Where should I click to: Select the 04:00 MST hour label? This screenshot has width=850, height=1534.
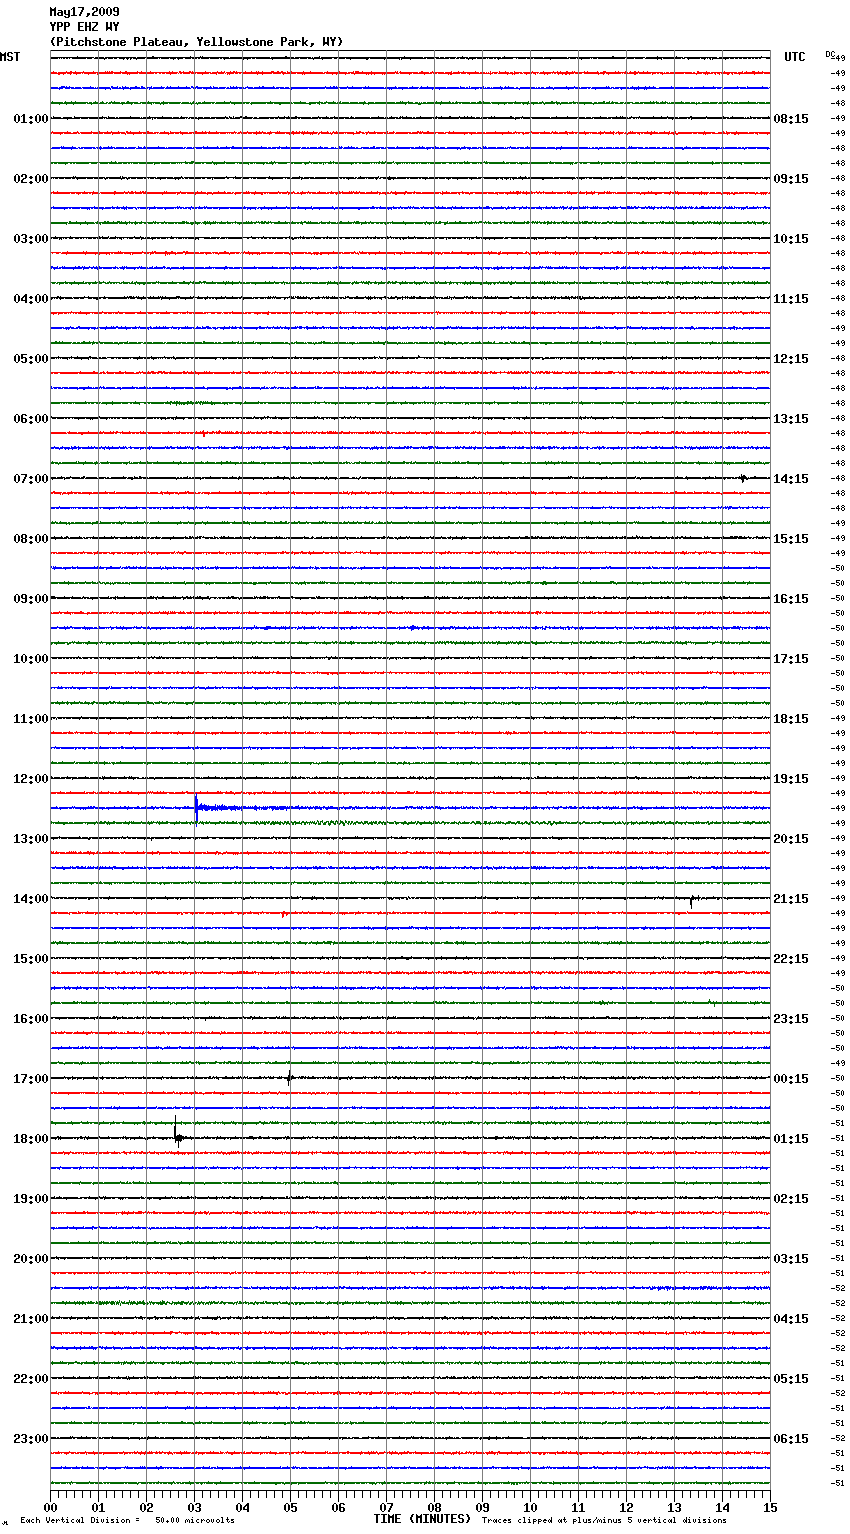coord(31,299)
